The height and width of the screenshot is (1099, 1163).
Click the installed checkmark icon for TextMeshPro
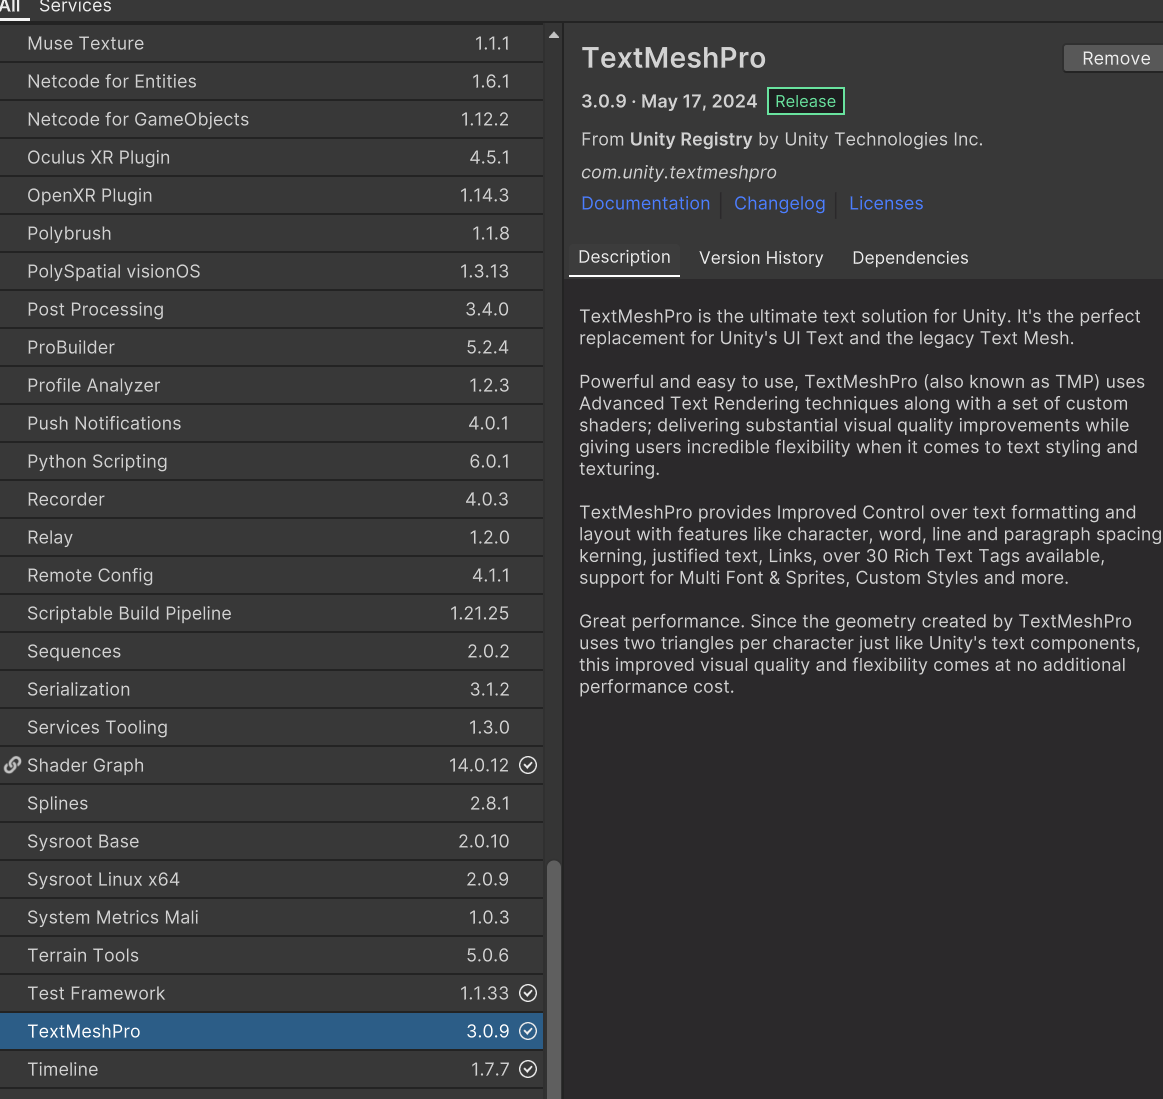[x=528, y=1031]
